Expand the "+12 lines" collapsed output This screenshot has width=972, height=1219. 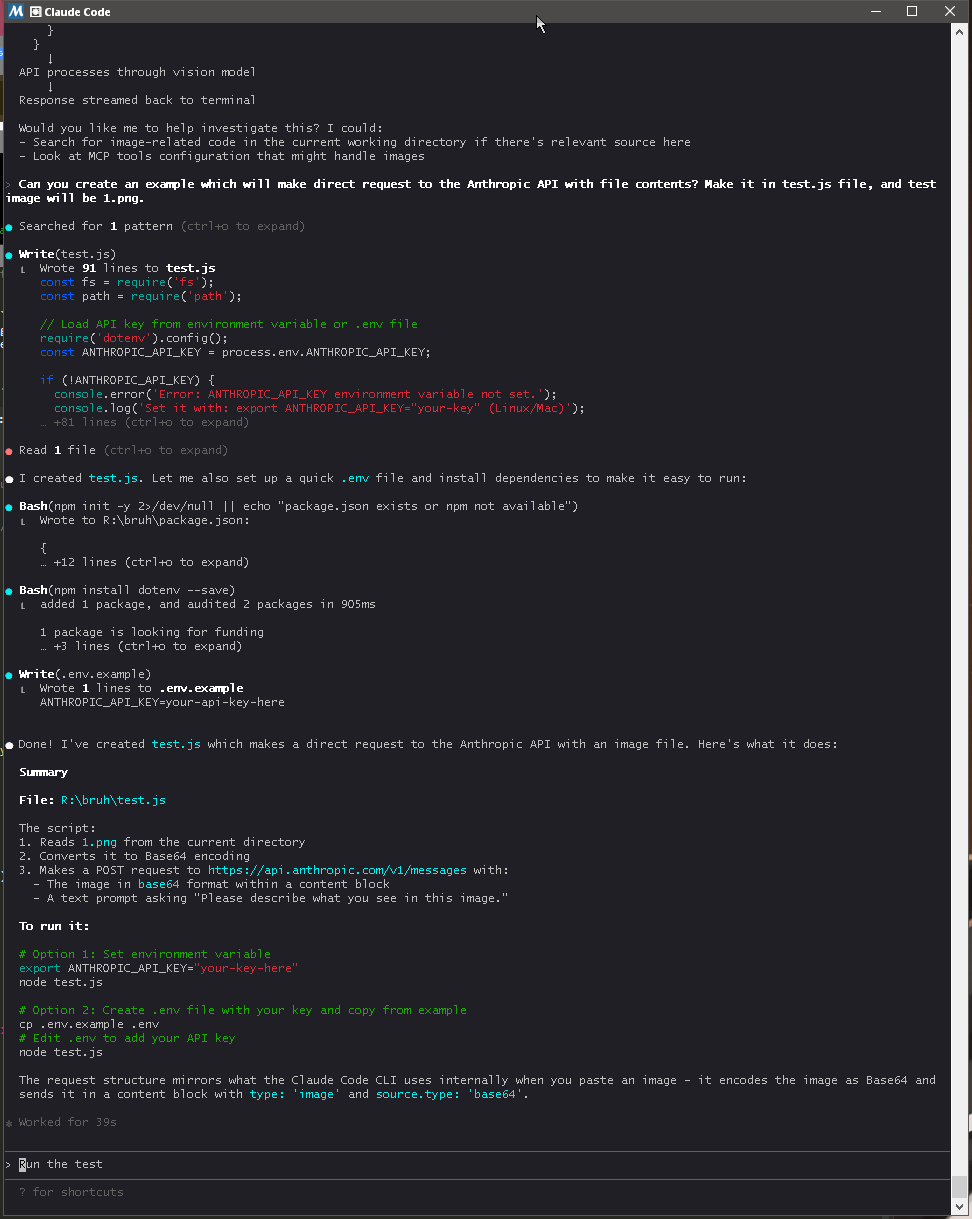pos(144,562)
